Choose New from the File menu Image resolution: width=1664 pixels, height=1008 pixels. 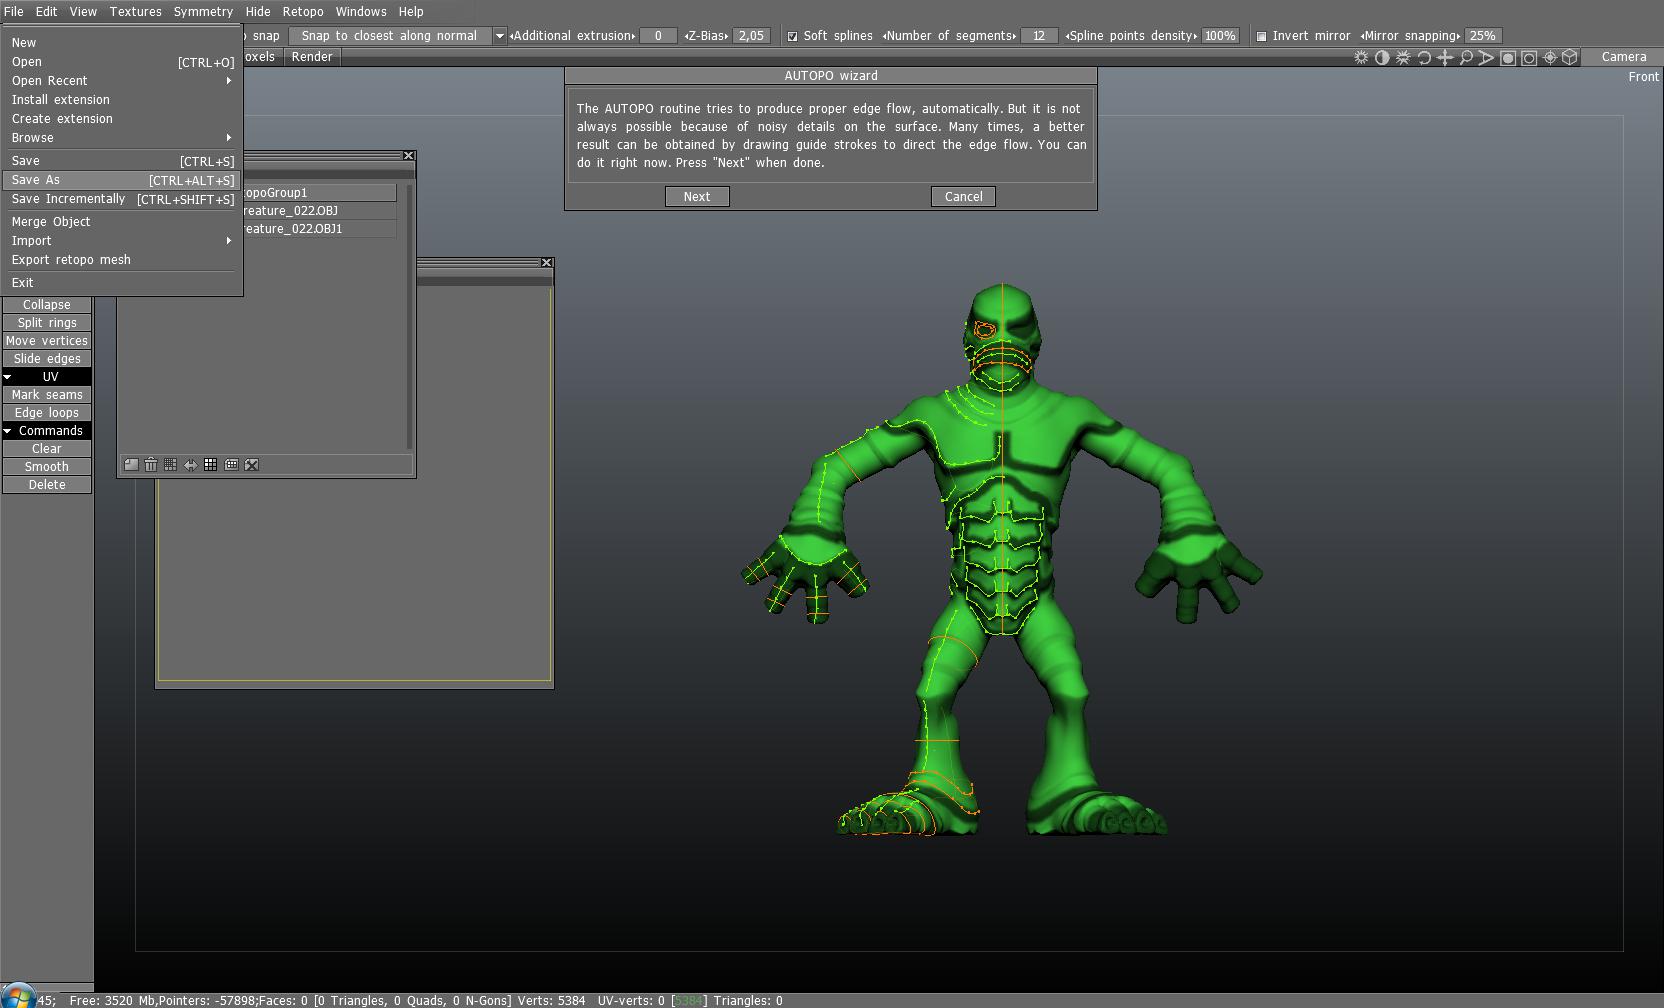[x=121, y=43]
